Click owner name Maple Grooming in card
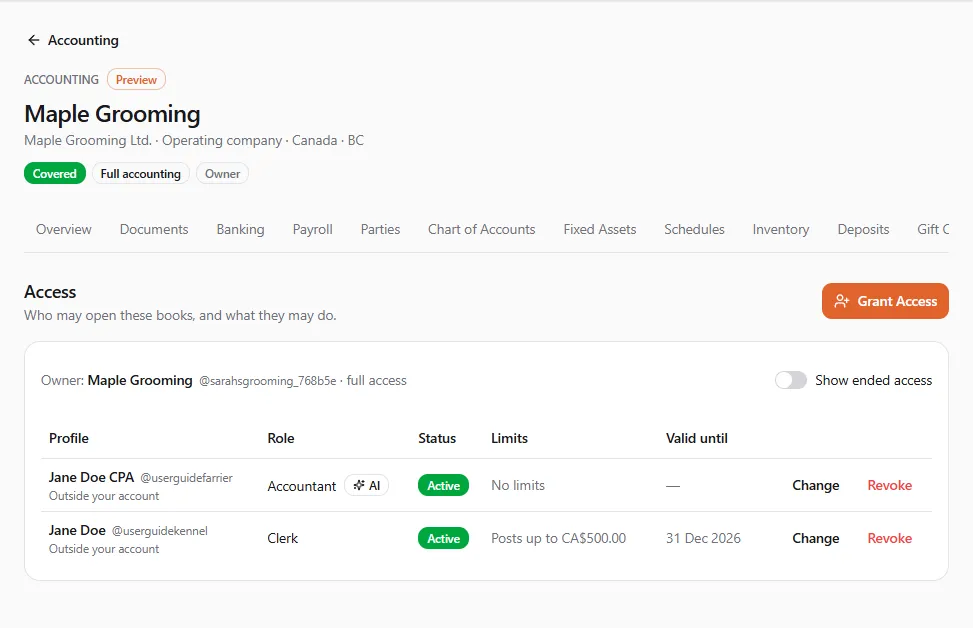973x628 pixels. tap(140, 380)
